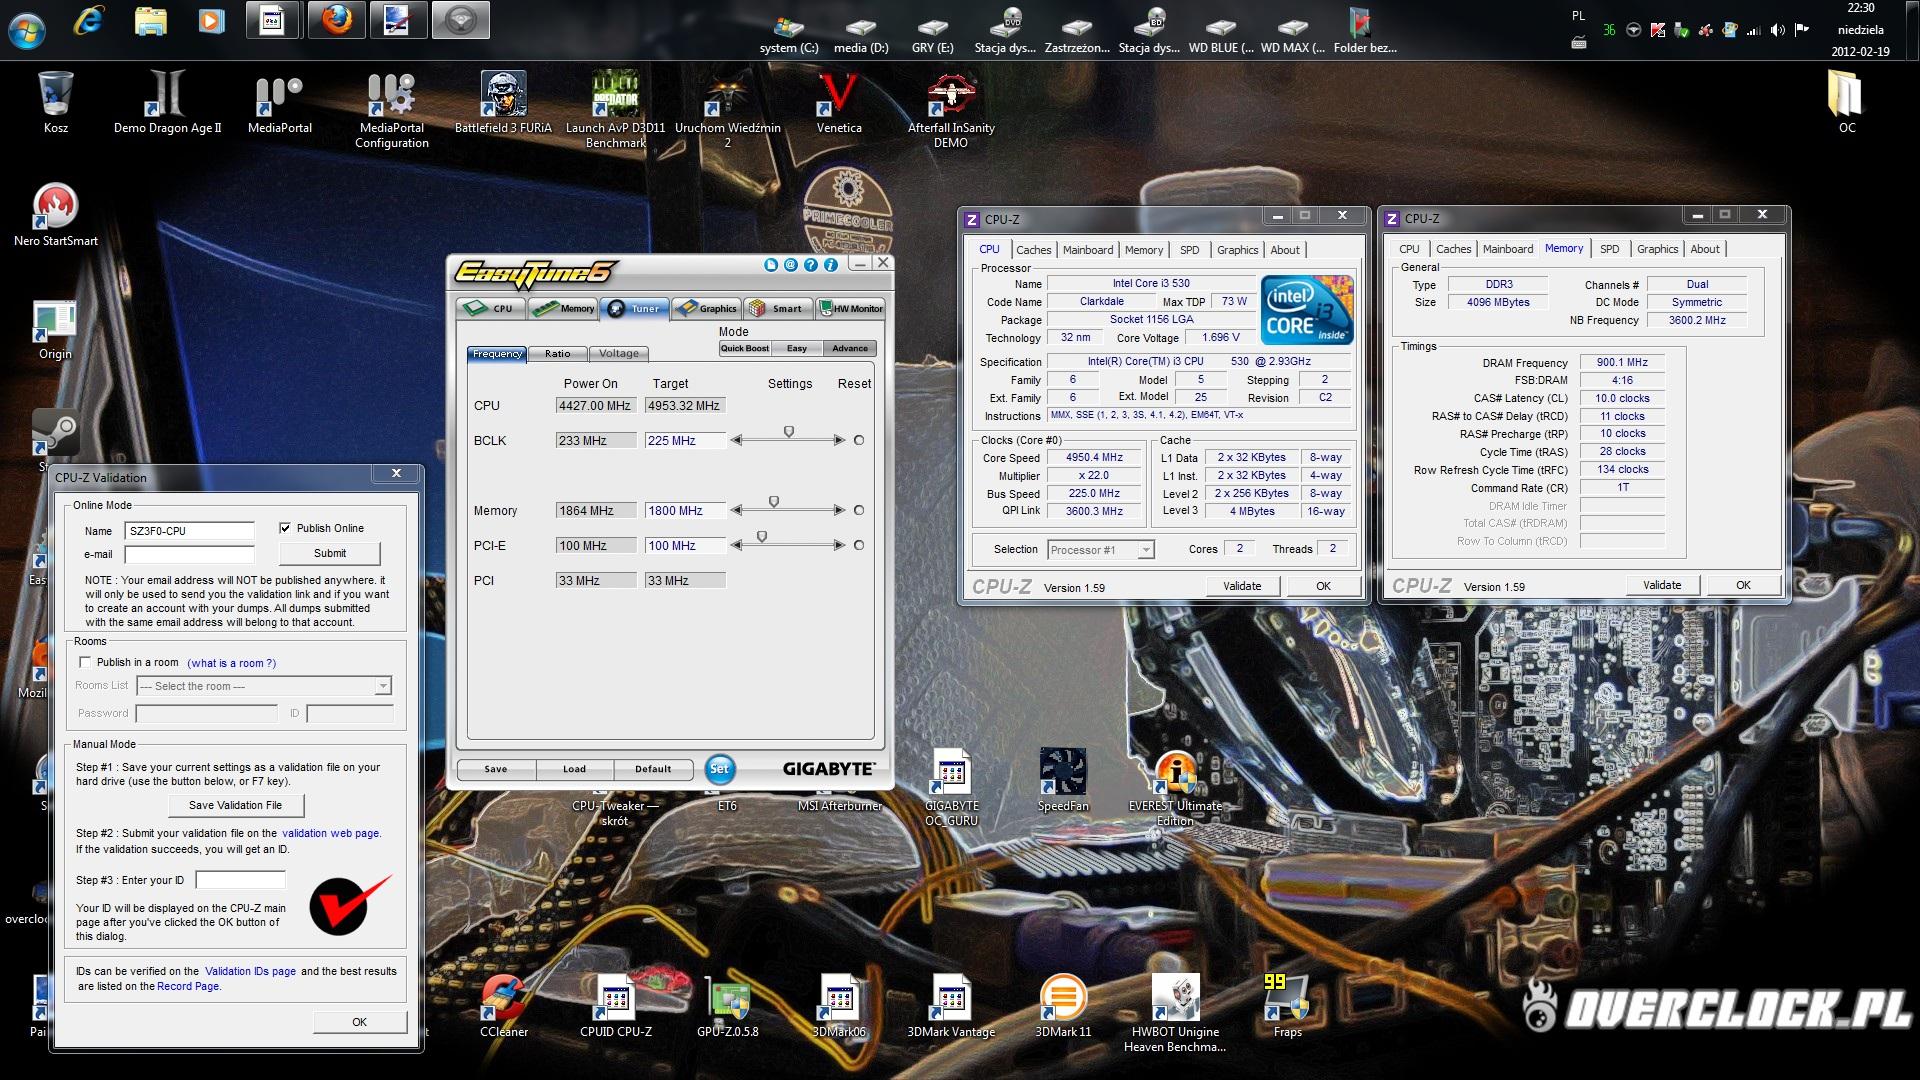Open Caches tab in left CPU-Z window

(1033, 250)
